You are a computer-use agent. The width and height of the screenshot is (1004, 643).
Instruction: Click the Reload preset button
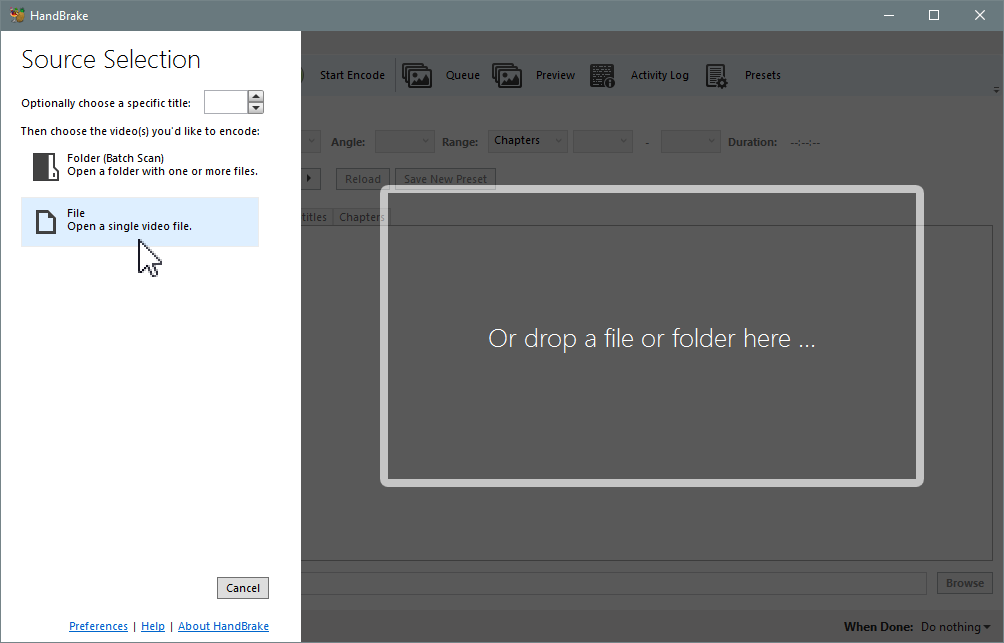click(x=362, y=179)
